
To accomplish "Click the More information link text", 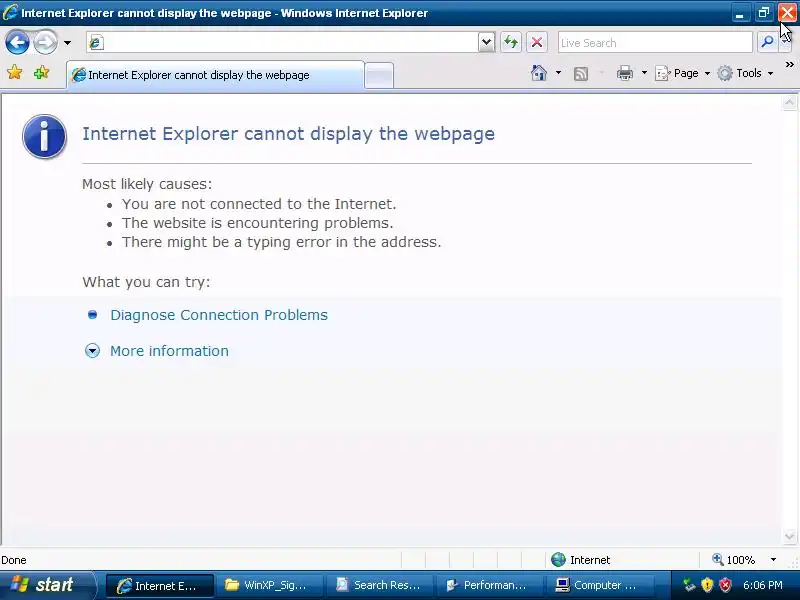I will (x=169, y=351).
